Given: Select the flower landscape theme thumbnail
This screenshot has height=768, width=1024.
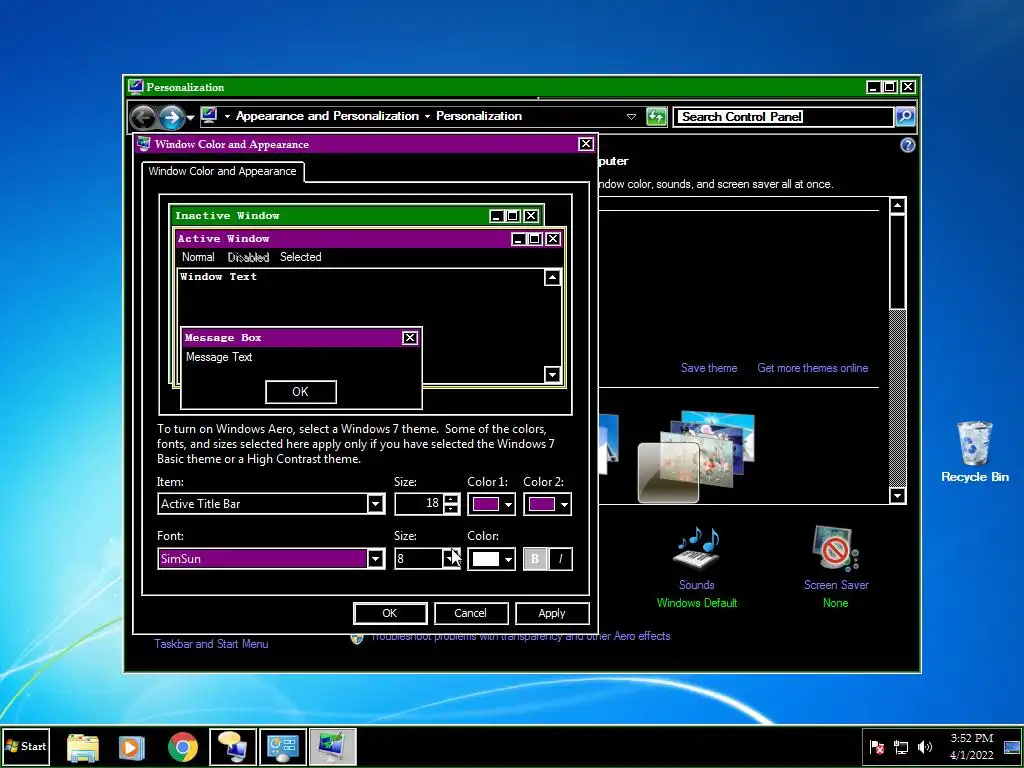Looking at the screenshot, I should click(696, 456).
